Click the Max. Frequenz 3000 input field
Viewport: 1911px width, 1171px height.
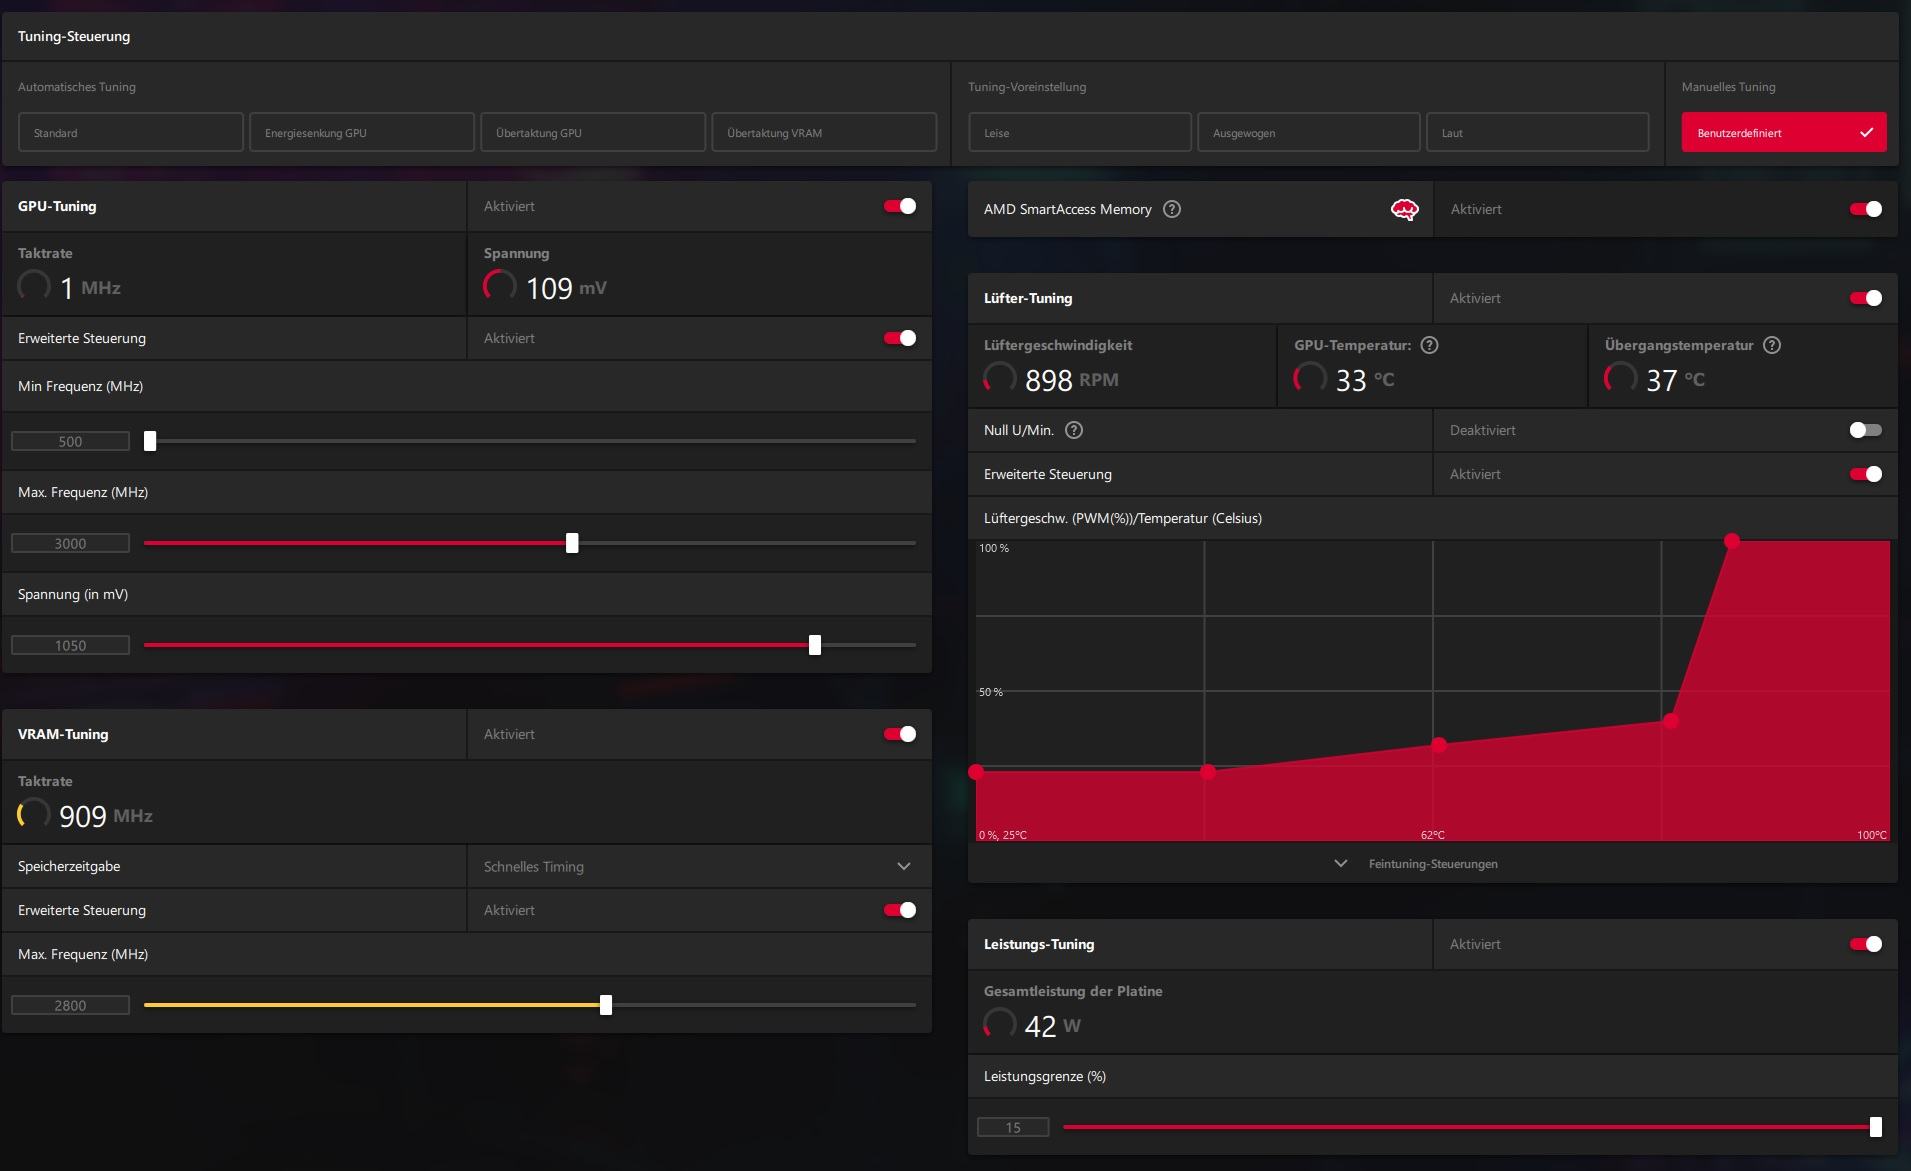coord(70,543)
